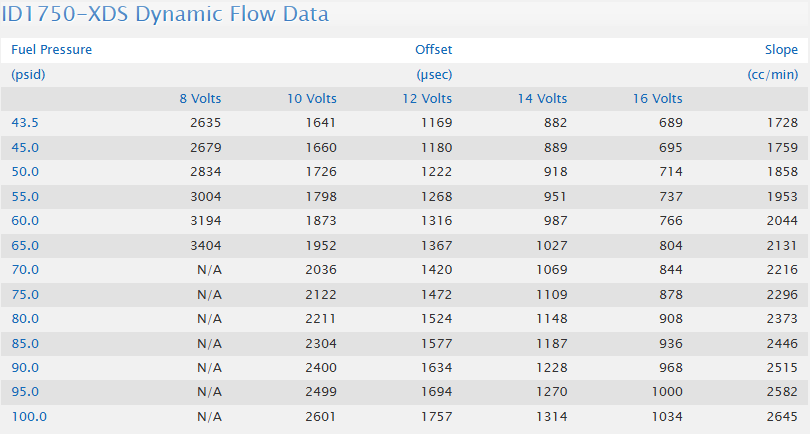Click the 100.0 fuel pressure row label
Image resolution: width=810 pixels, height=434 pixels.
pyautogui.click(x=29, y=416)
